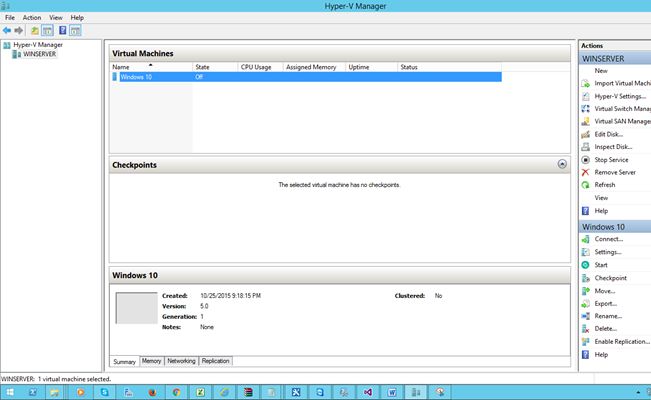The width and height of the screenshot is (651, 400).
Task: Click the Windows 10 header in Actions pane
Action: (615, 227)
